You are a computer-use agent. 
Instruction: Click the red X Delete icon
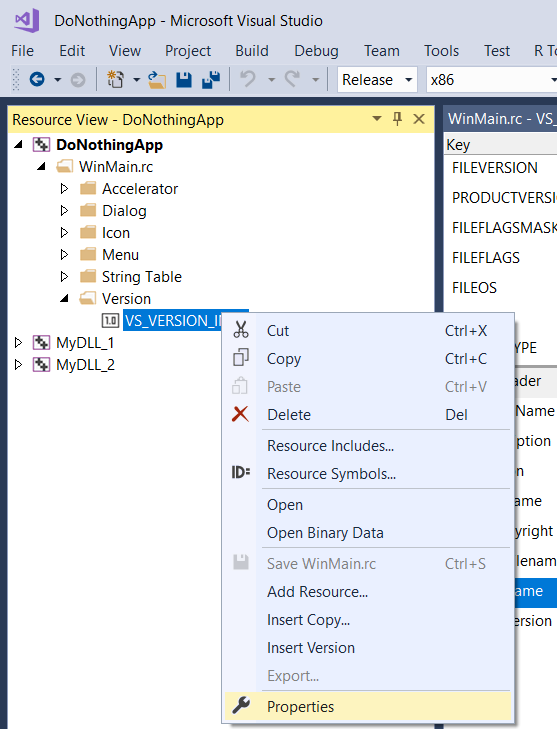(x=240, y=414)
